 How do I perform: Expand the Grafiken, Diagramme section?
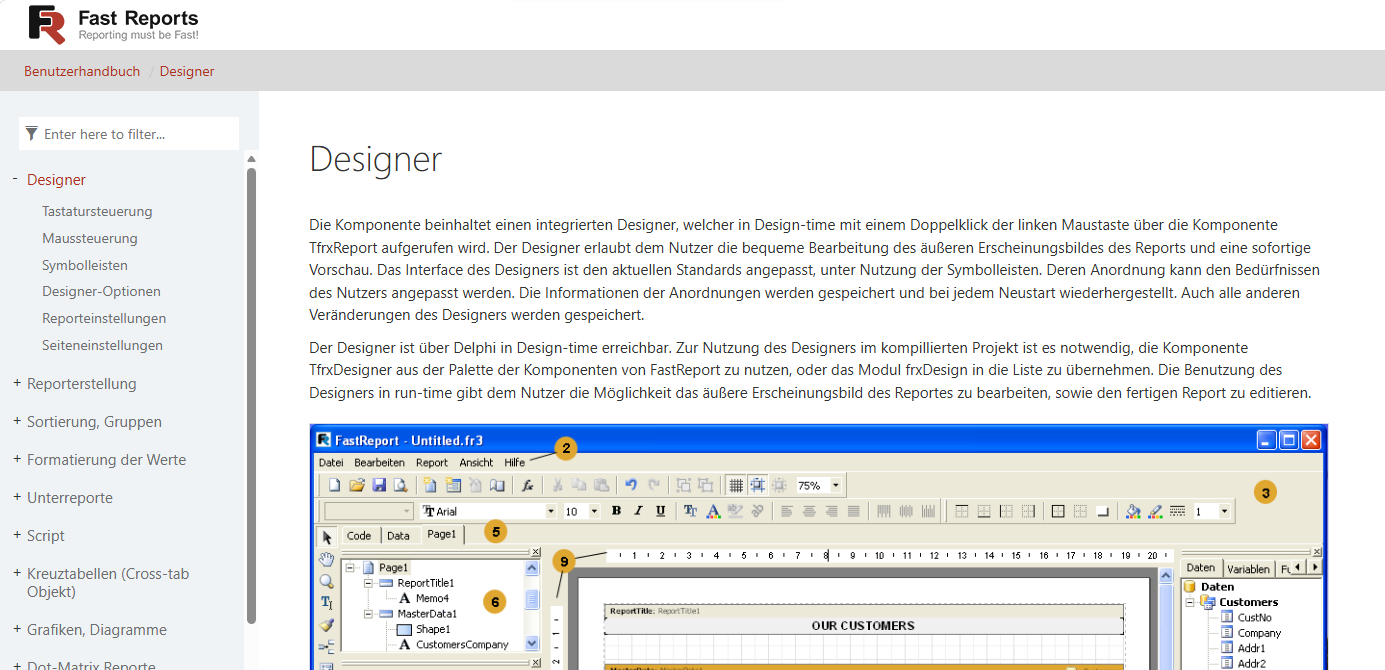point(16,629)
